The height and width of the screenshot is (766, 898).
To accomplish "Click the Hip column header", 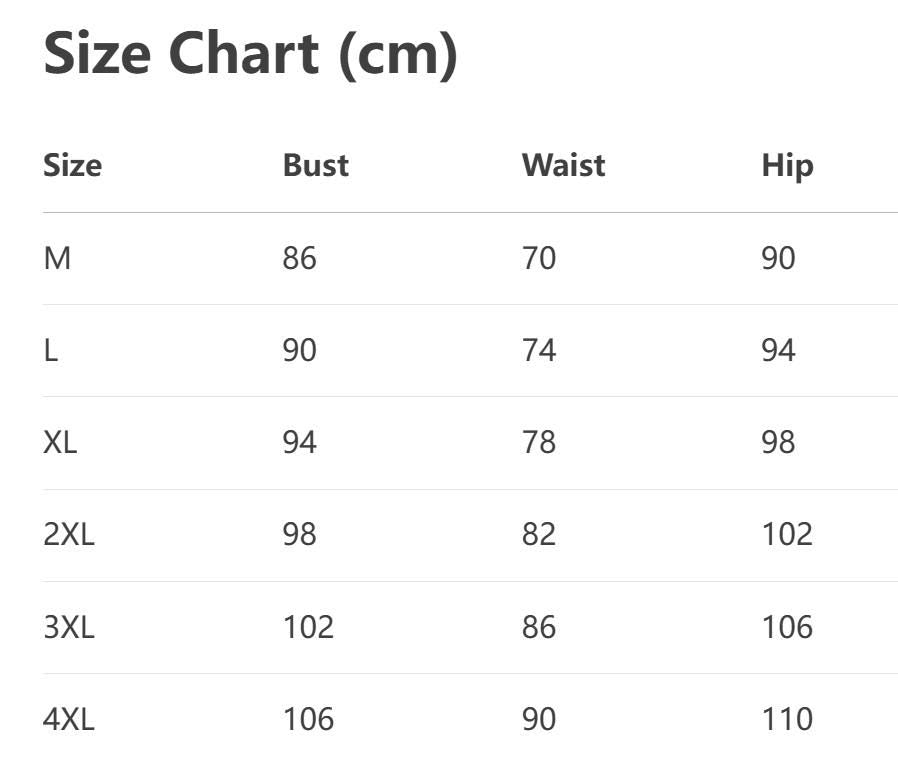I will point(787,165).
